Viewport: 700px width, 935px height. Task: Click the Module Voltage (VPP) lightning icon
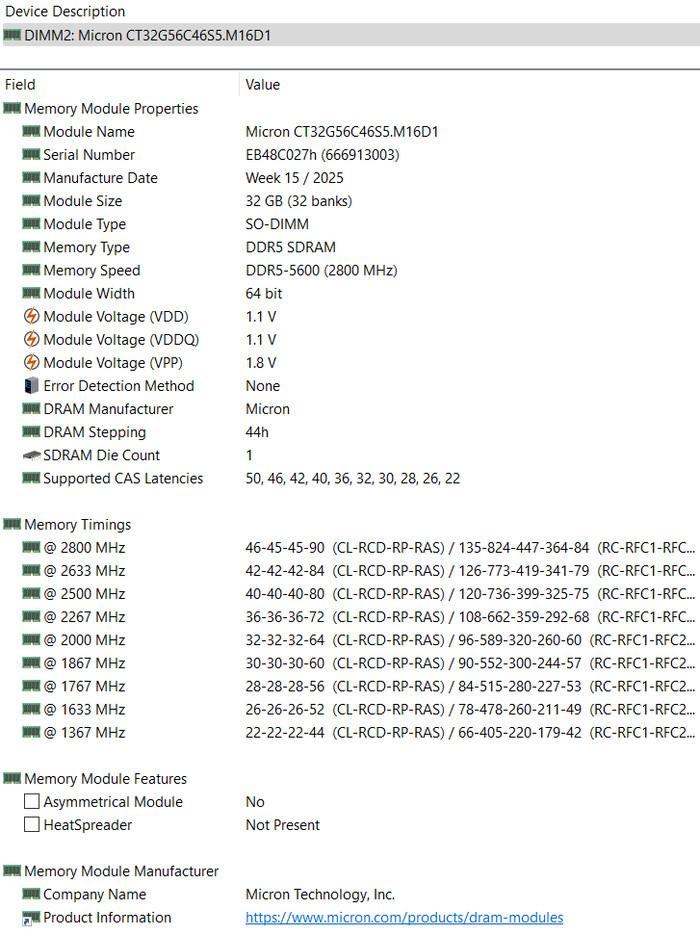31,363
